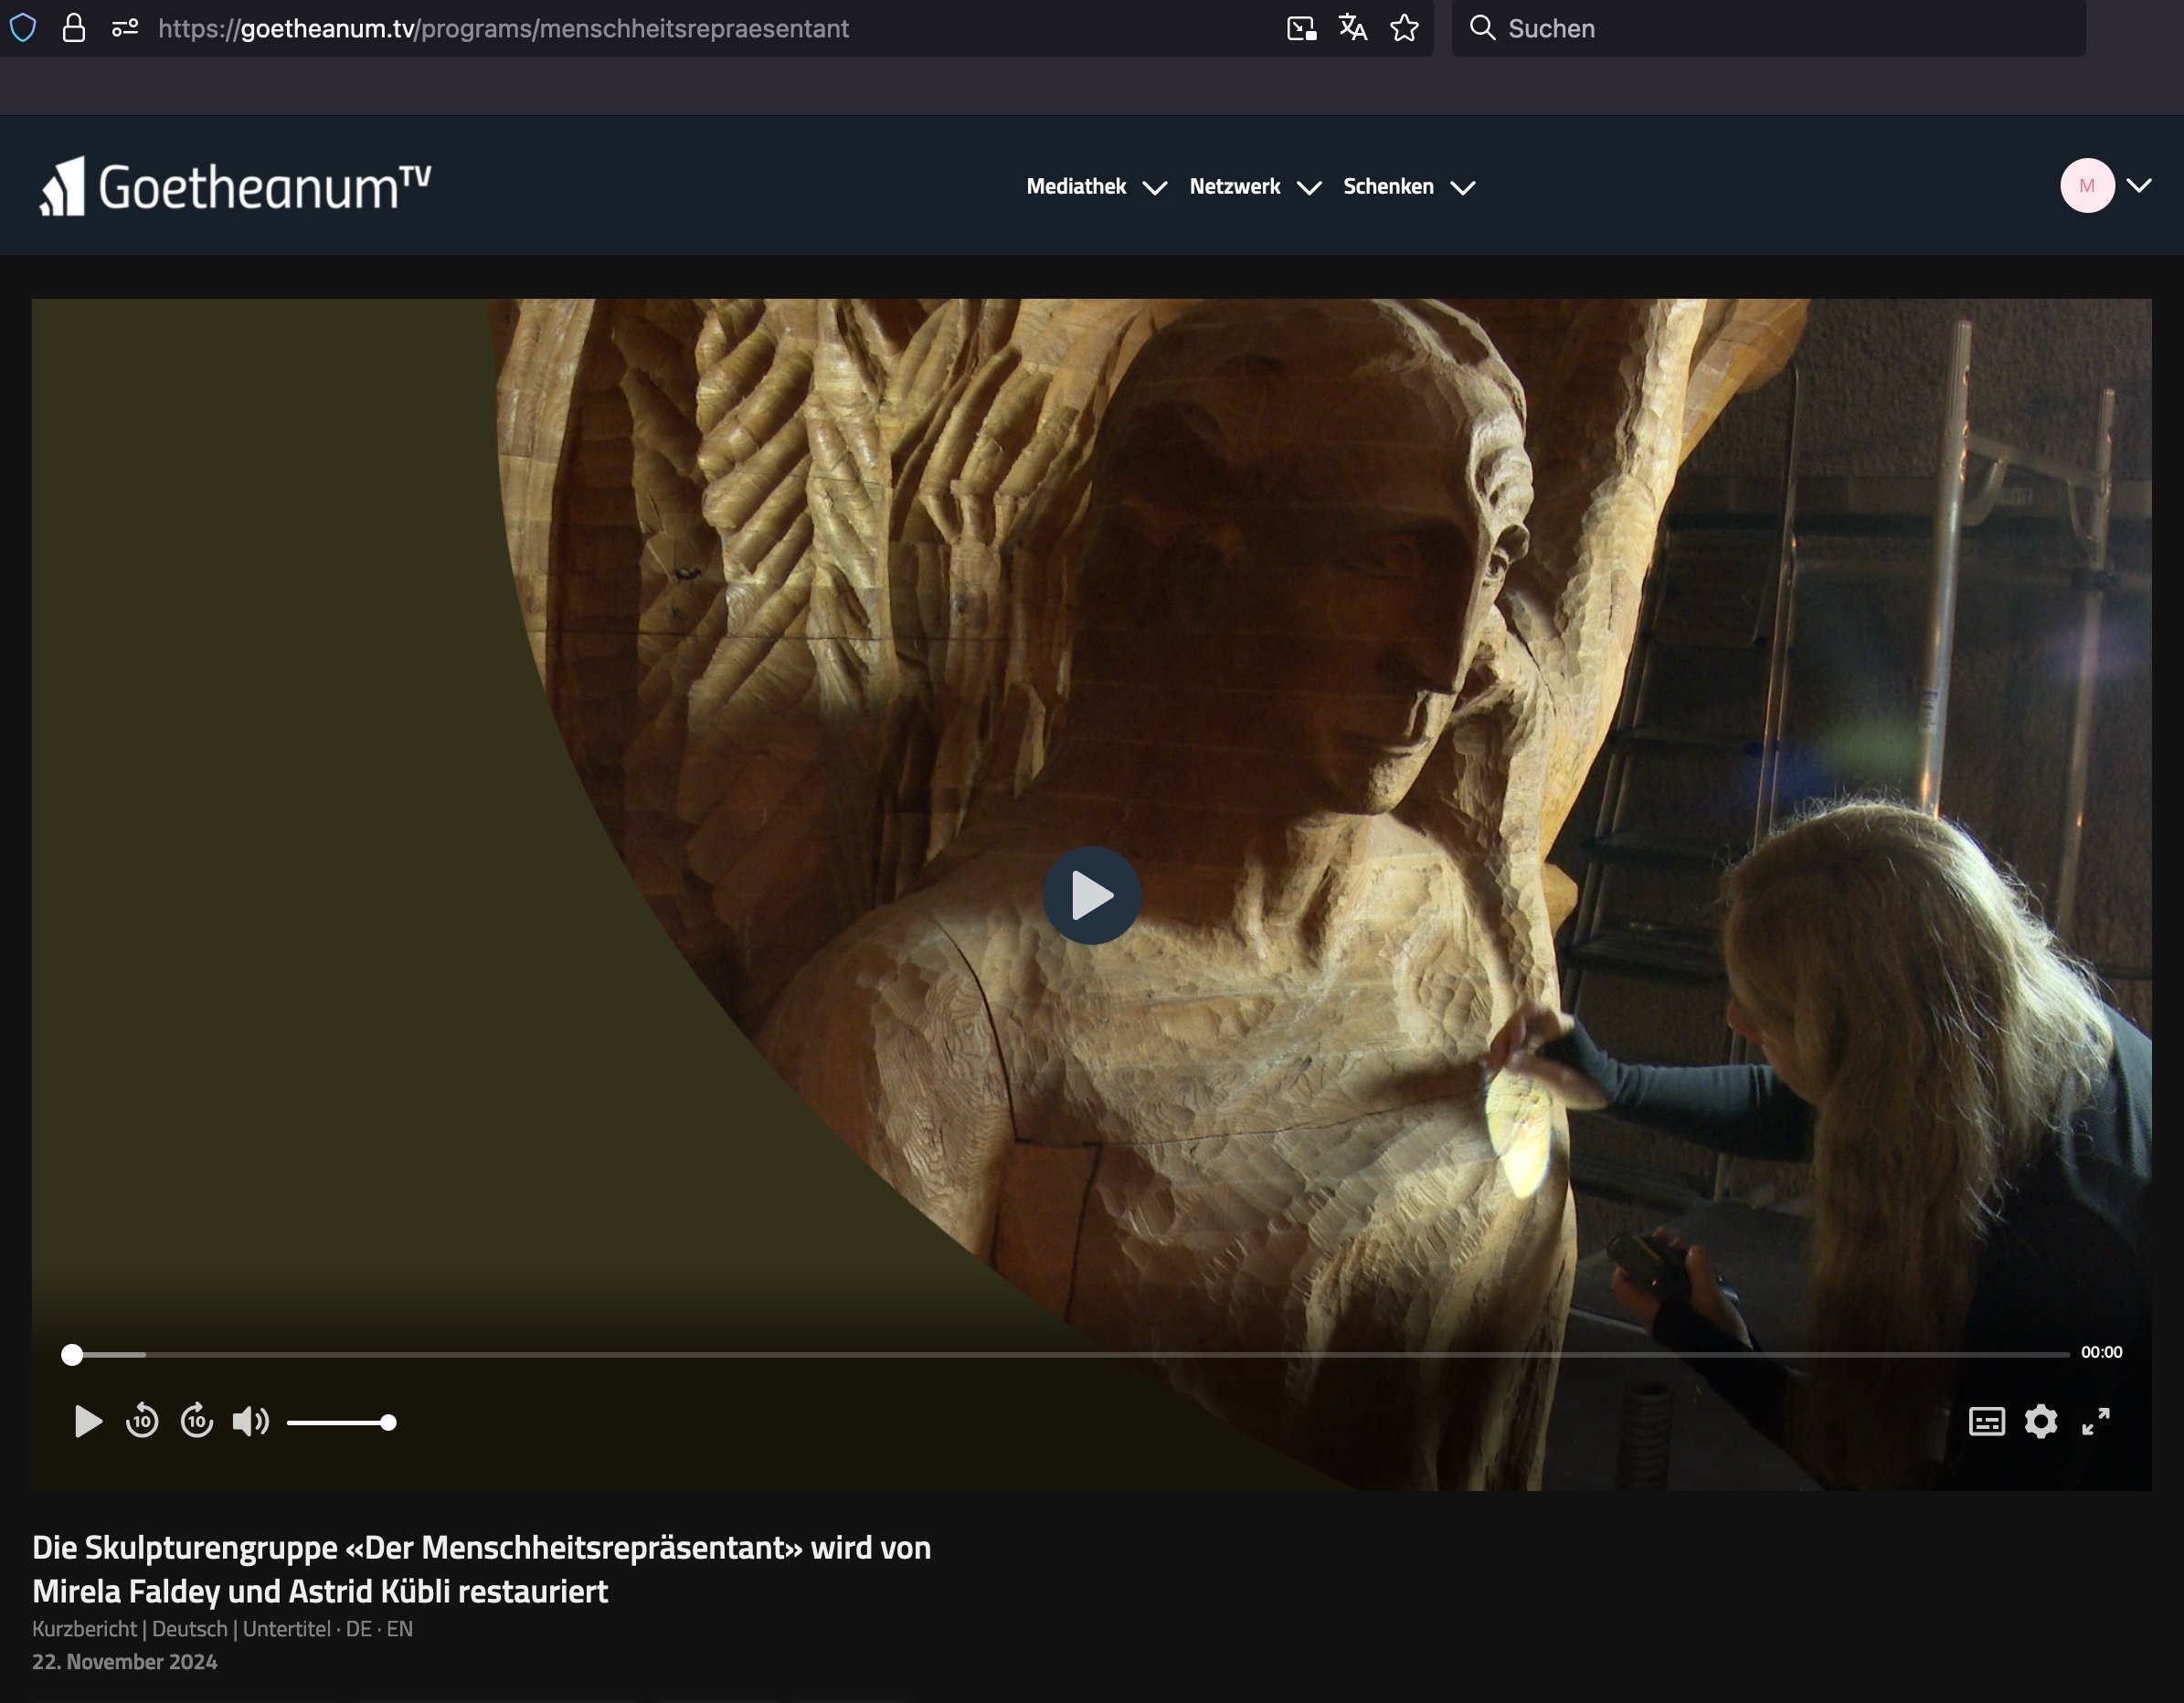The width and height of the screenshot is (2184, 1703).
Task: Click the translate page icon
Action: [x=1352, y=28]
